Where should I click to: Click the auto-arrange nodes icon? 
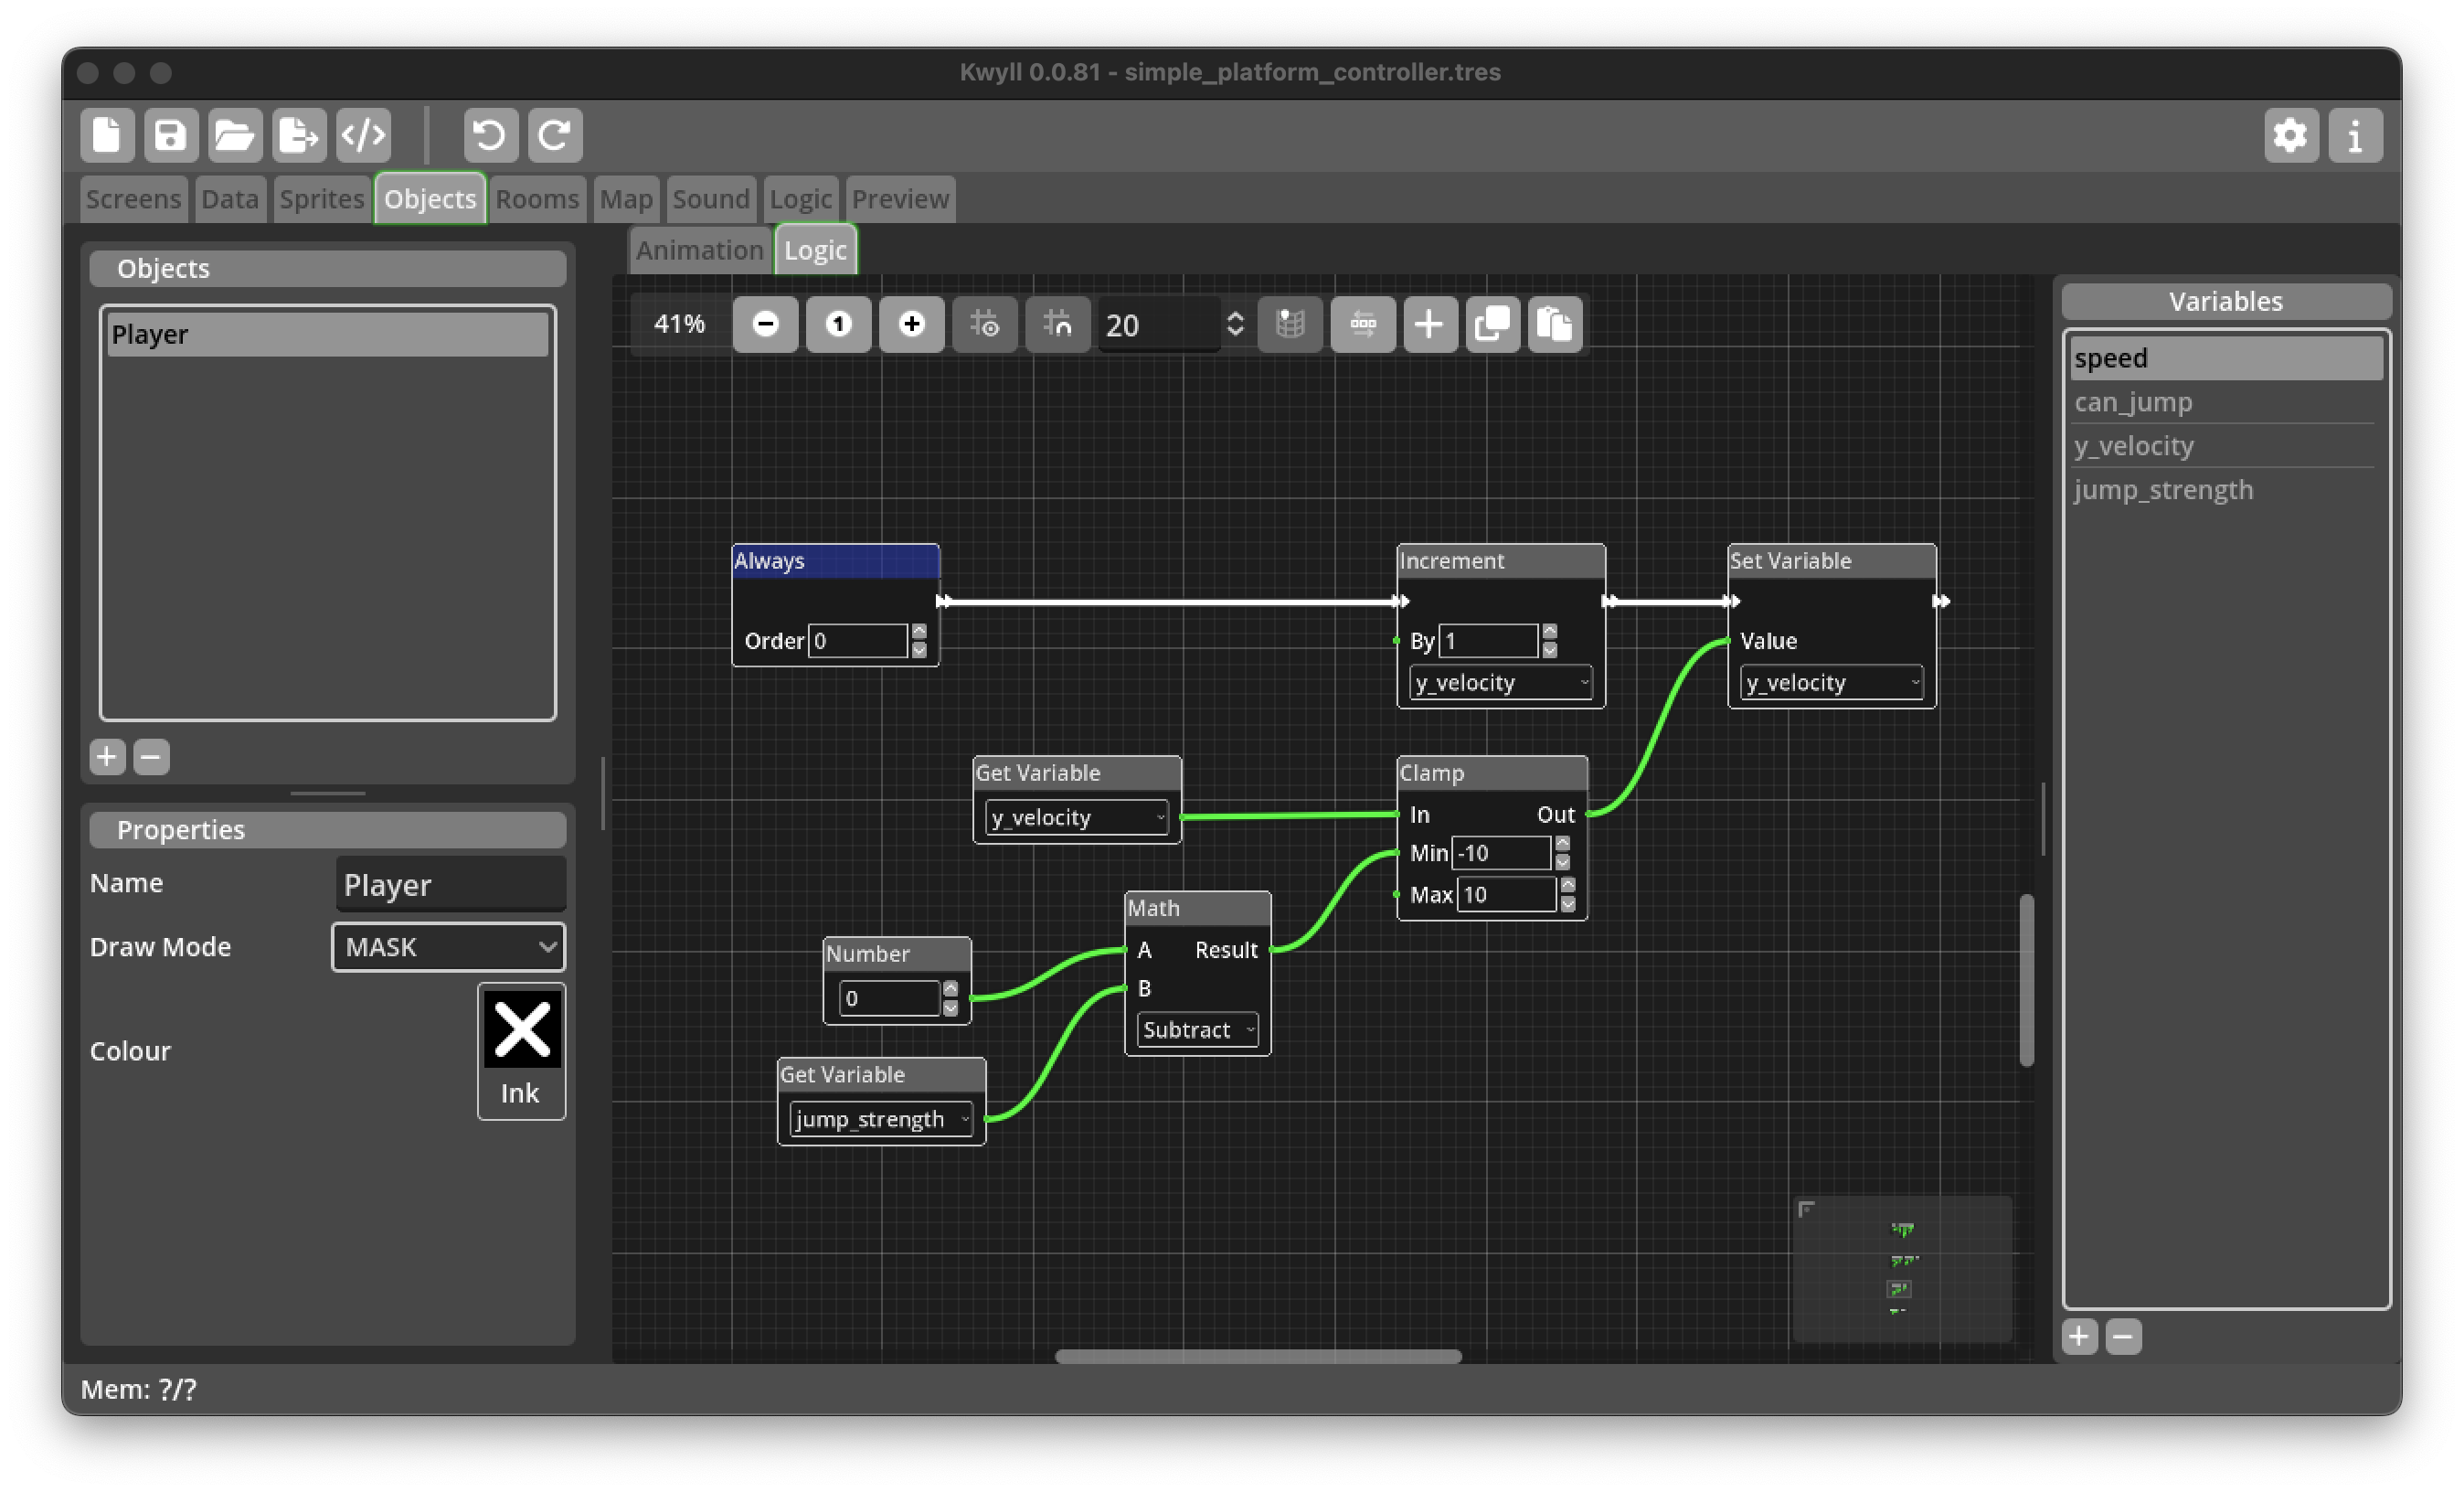tap(1362, 324)
